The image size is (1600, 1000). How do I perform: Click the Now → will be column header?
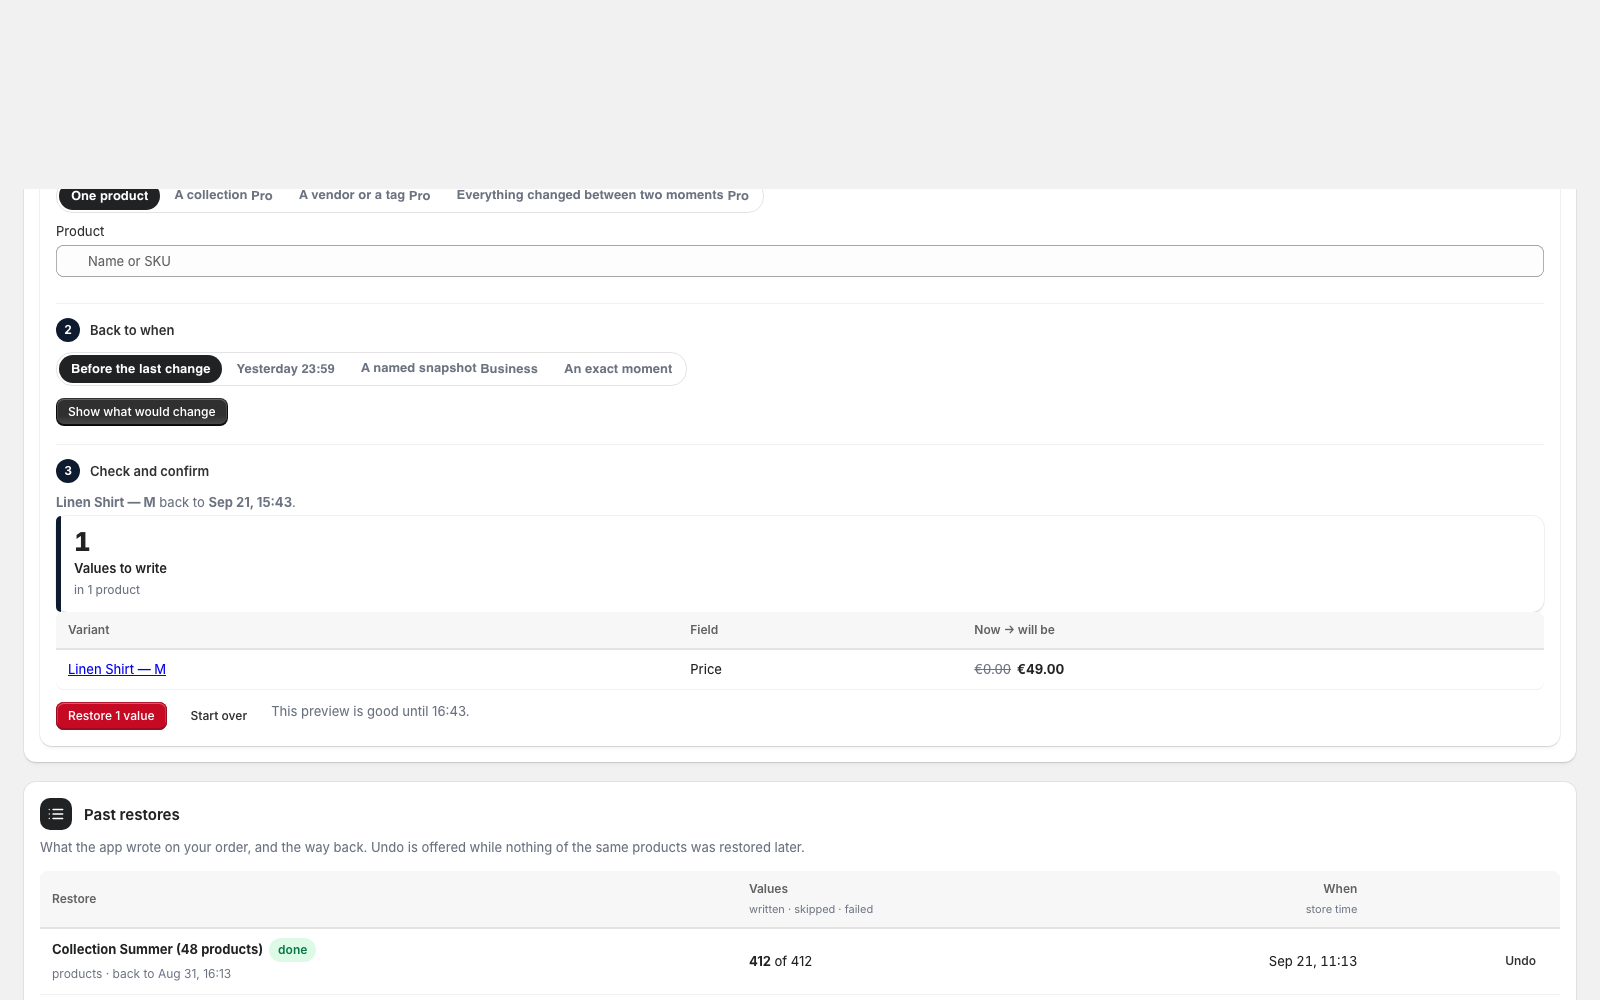tap(1014, 630)
